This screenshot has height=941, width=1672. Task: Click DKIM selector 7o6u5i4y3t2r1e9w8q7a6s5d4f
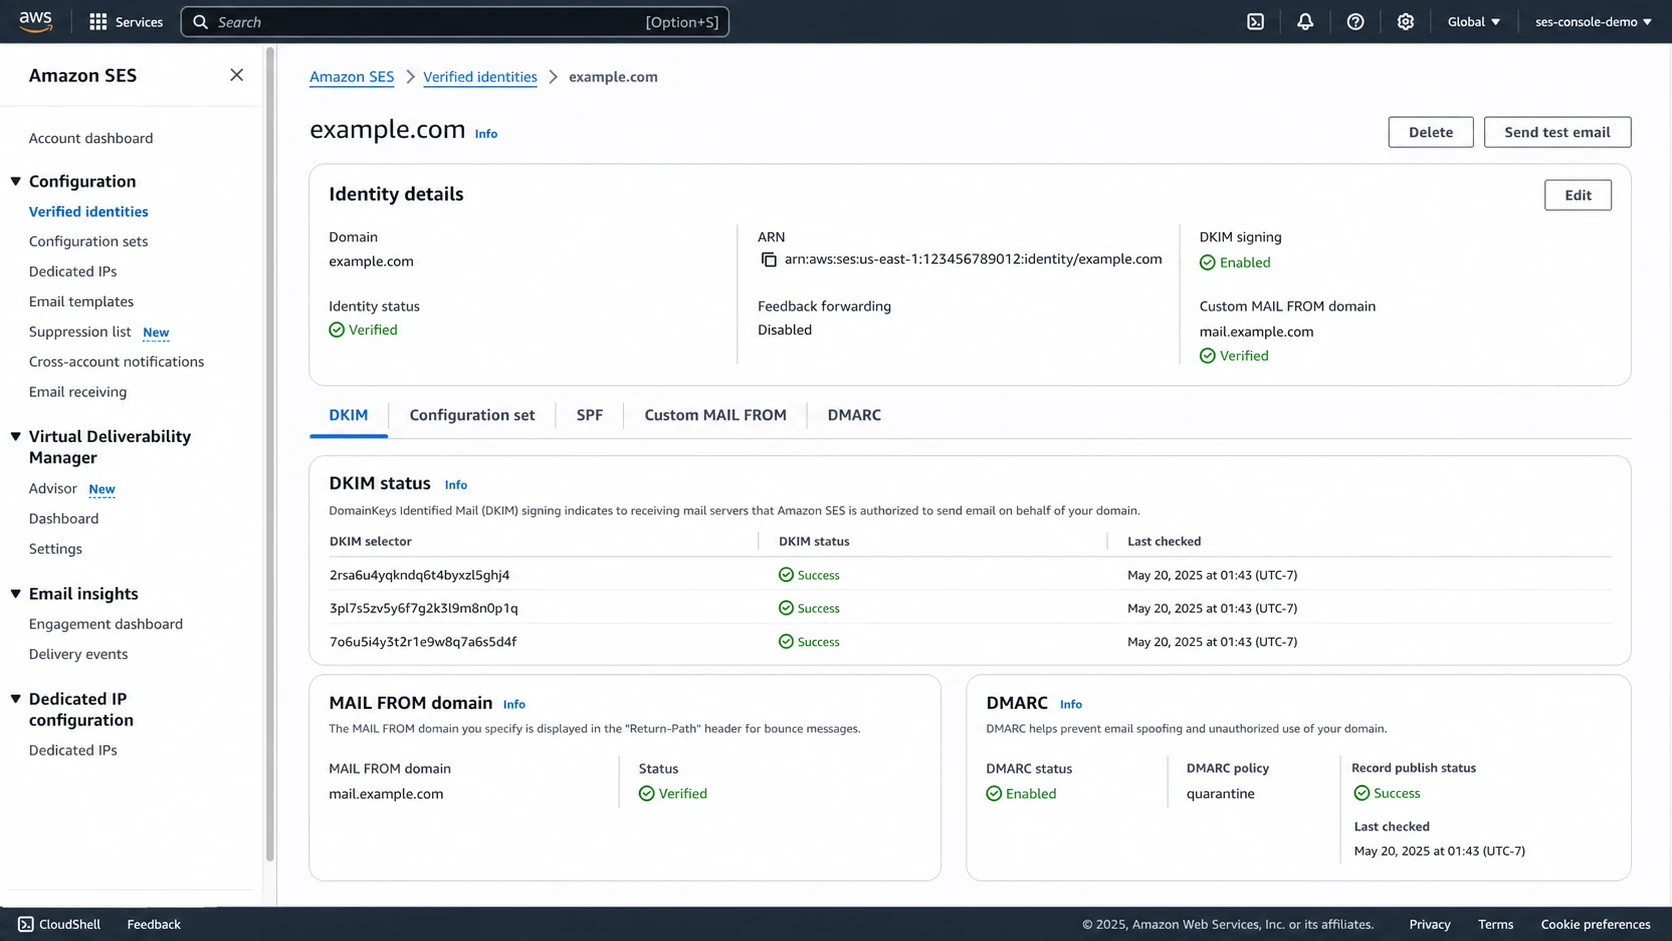[423, 642]
